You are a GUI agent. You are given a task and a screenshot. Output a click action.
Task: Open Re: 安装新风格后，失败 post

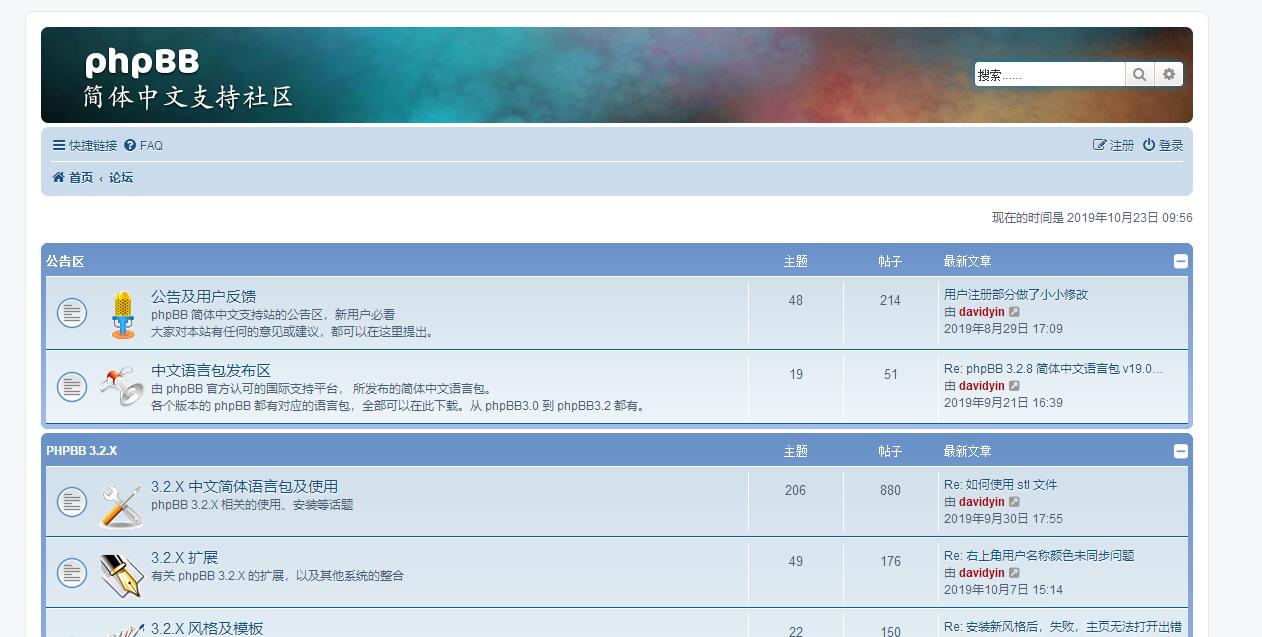coord(1063,627)
